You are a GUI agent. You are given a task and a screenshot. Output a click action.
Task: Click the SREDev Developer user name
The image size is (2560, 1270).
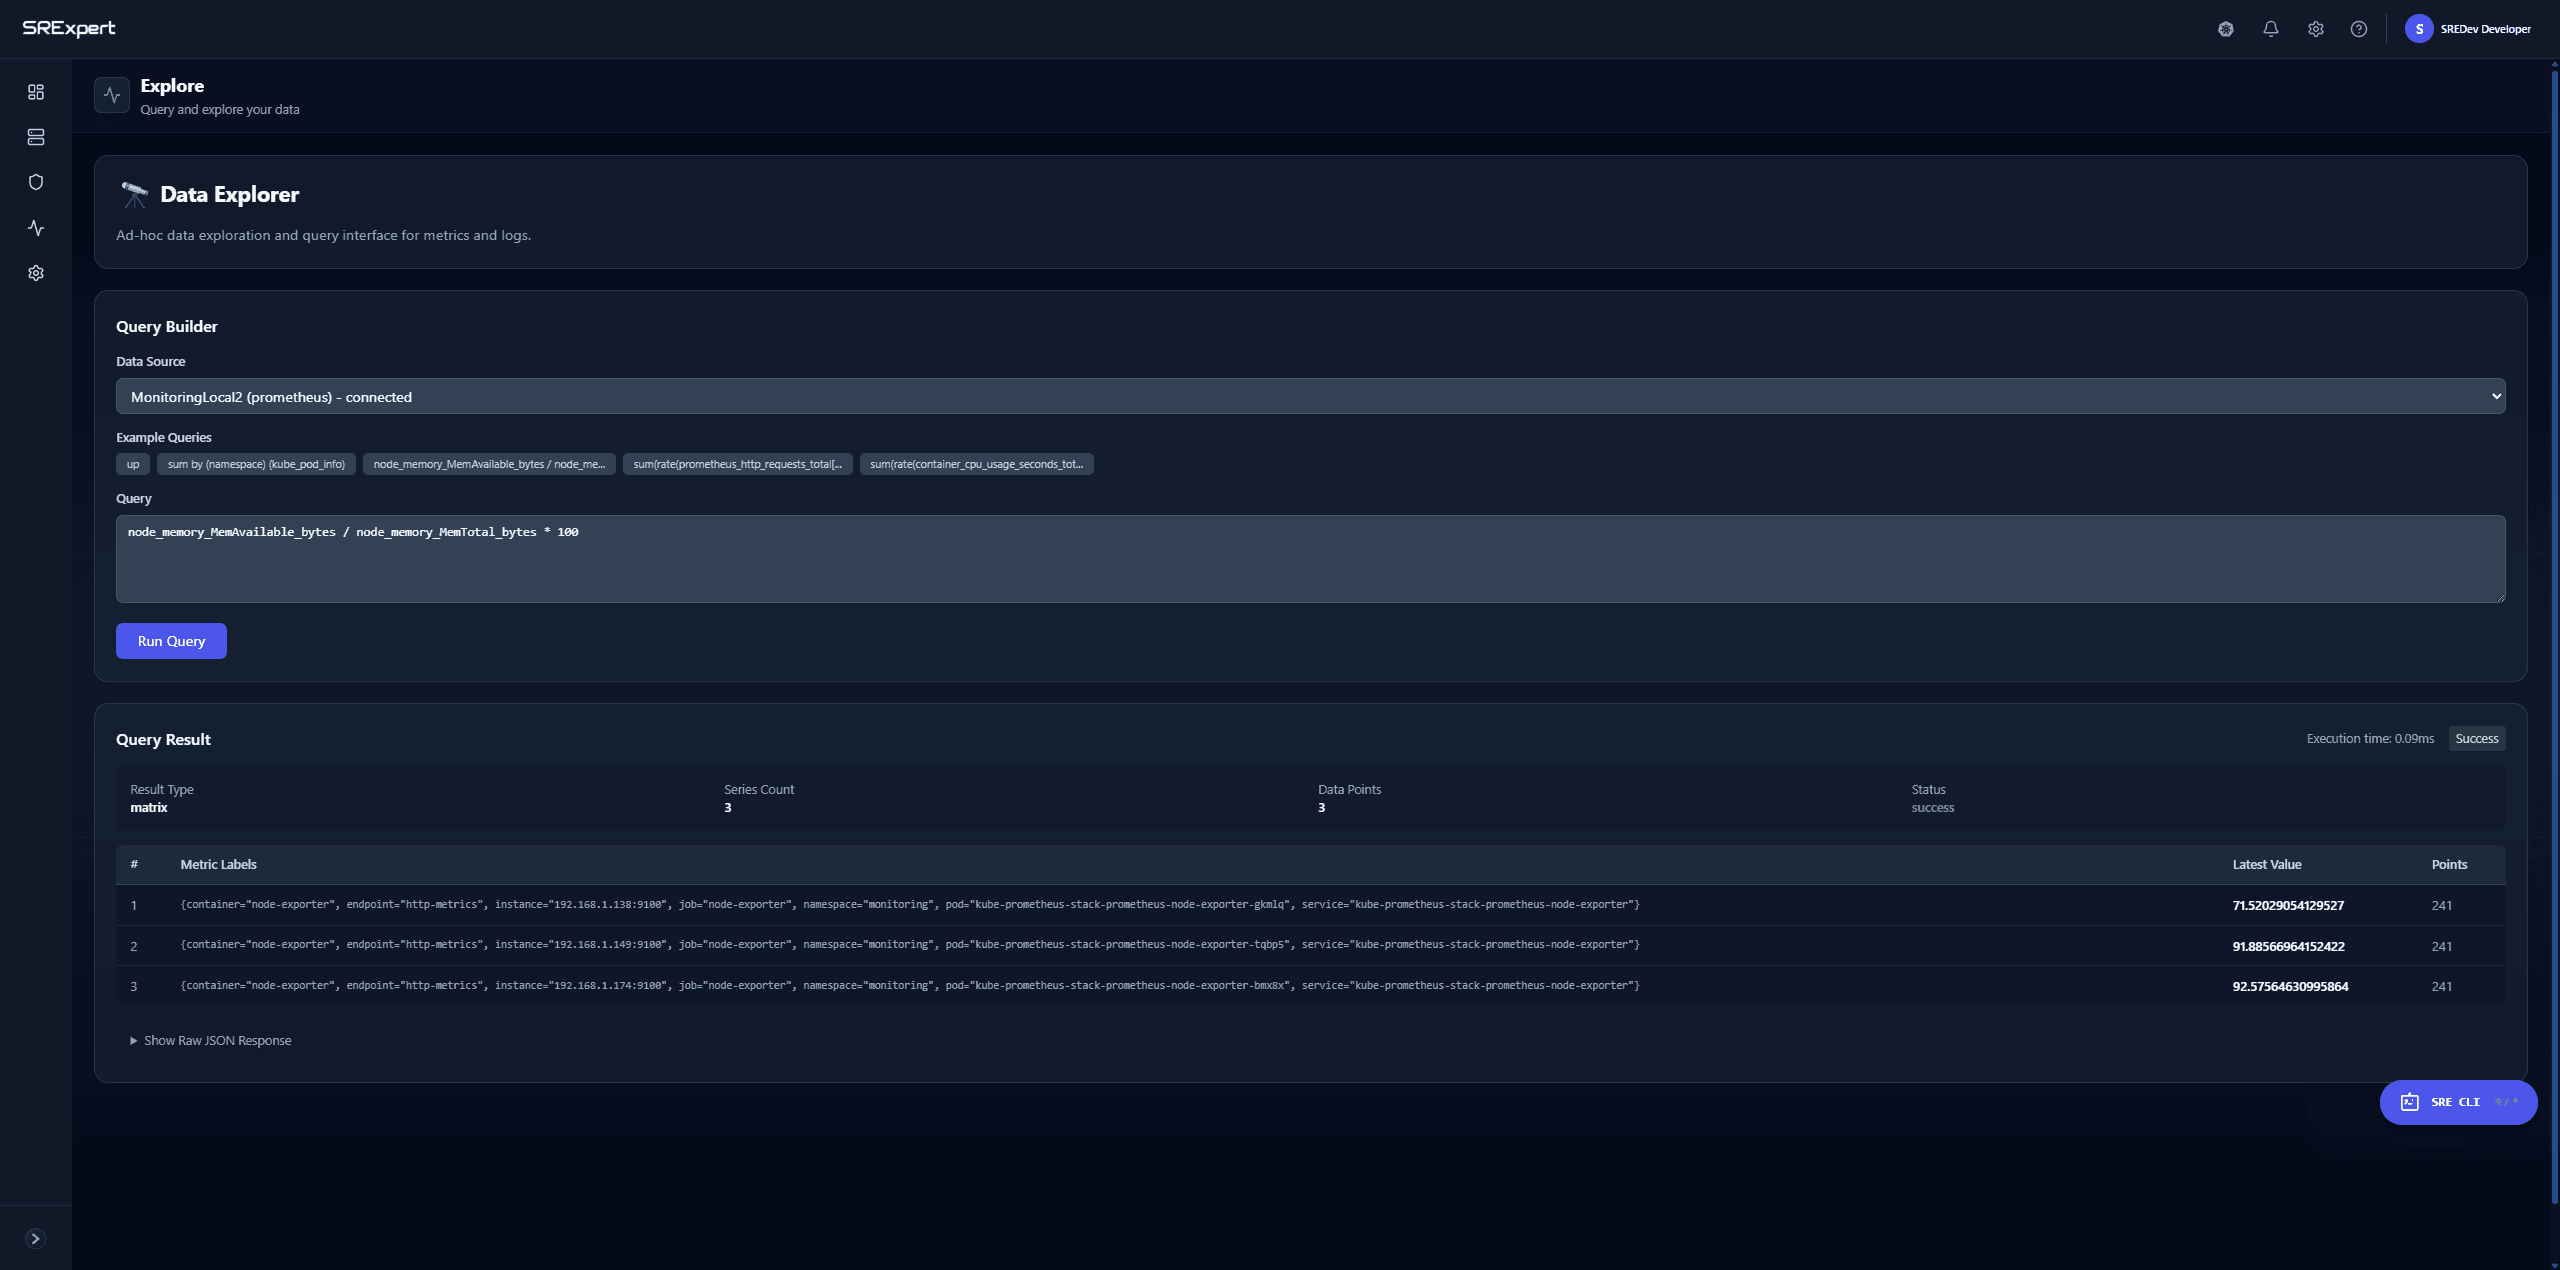2486,29
